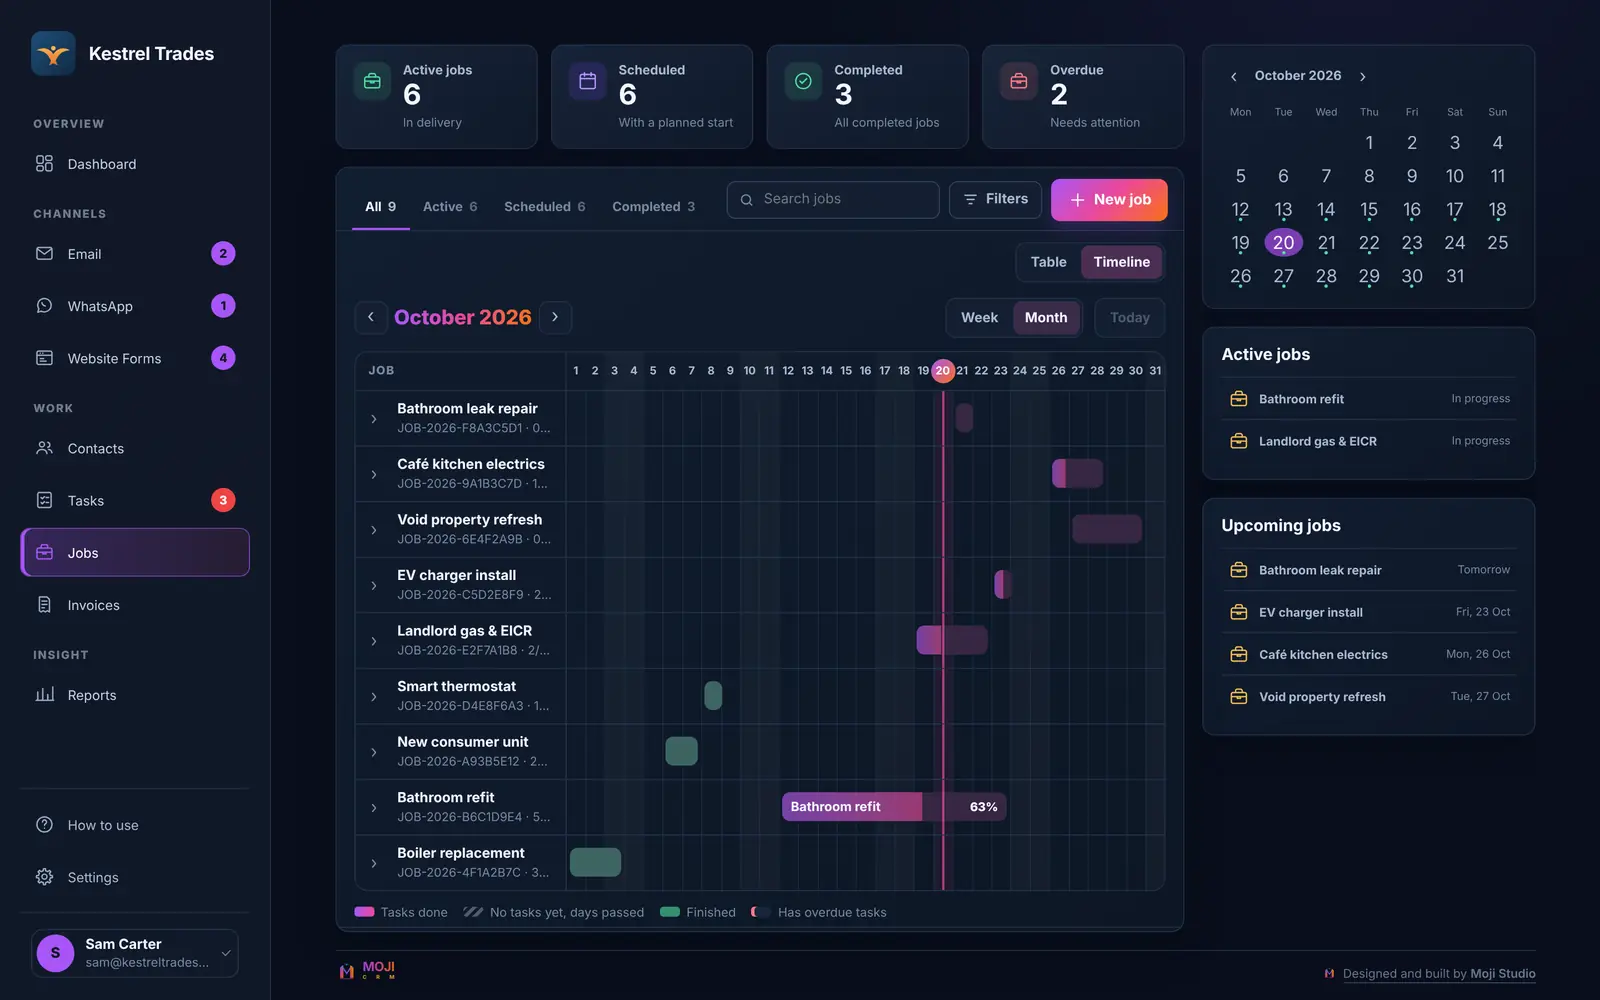Click the Kestrel Trades bird logo
Screen dimensions: 1600x1000
(x=53, y=54)
